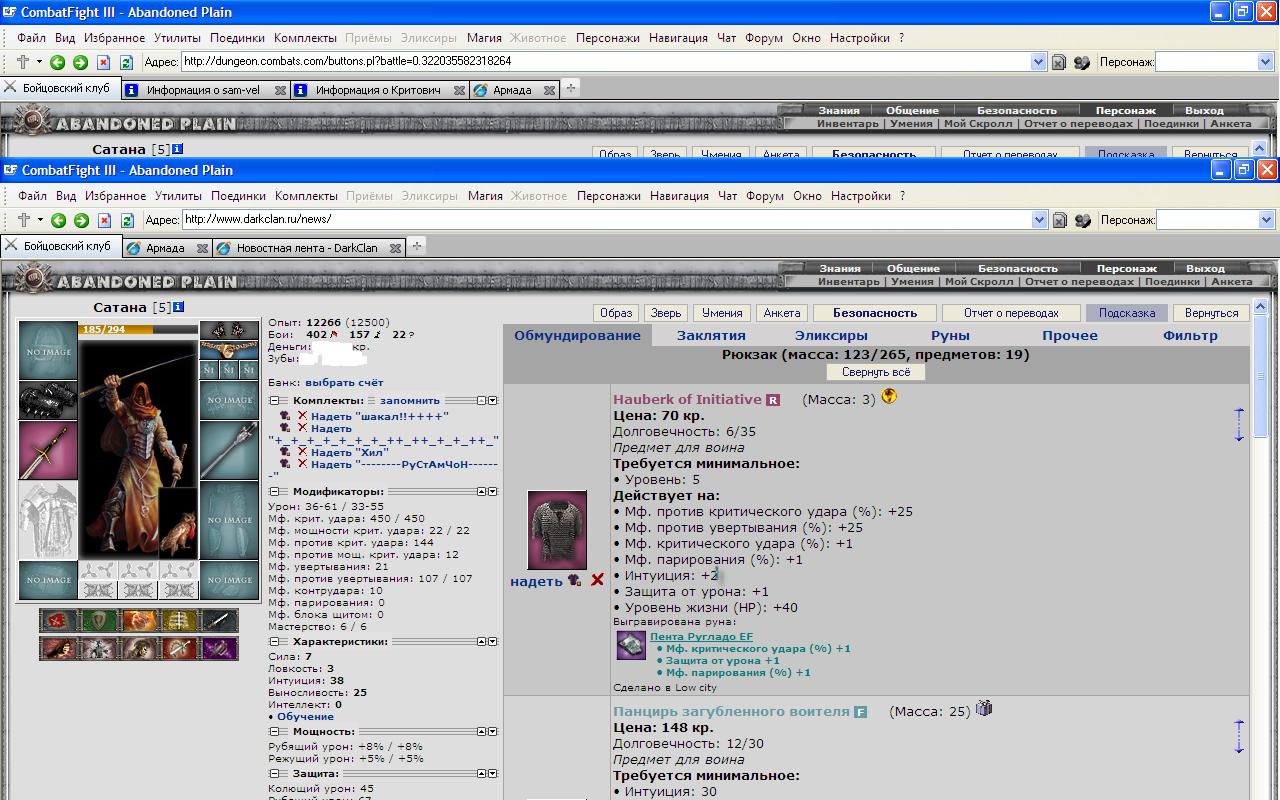
Task: Click the запомнить link in Комплекты
Action: point(409,400)
